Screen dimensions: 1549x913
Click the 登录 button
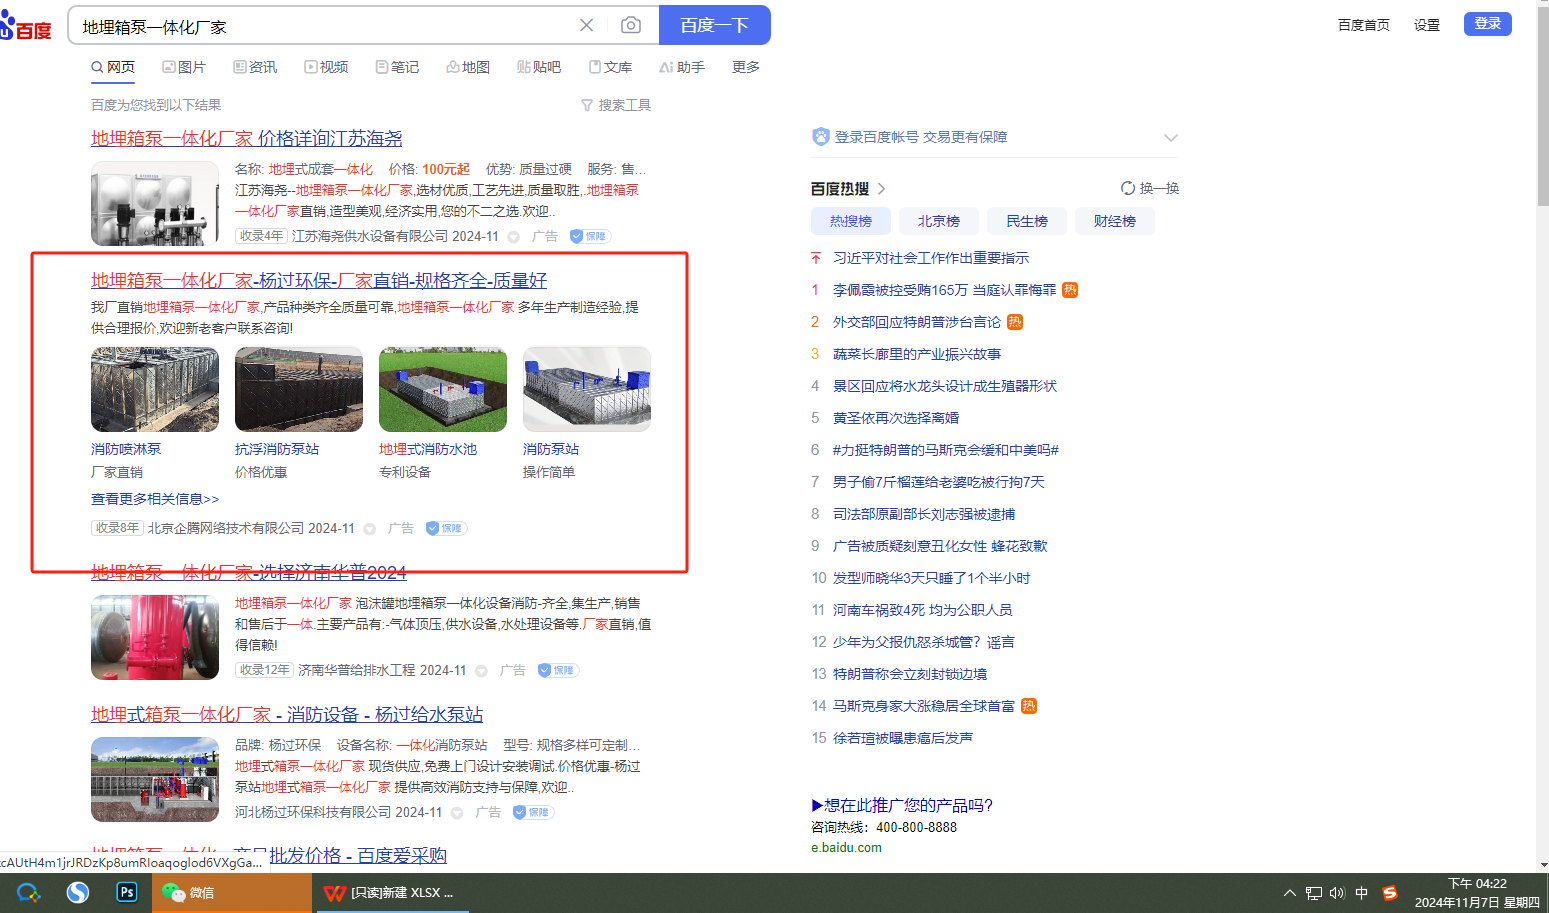point(1487,24)
